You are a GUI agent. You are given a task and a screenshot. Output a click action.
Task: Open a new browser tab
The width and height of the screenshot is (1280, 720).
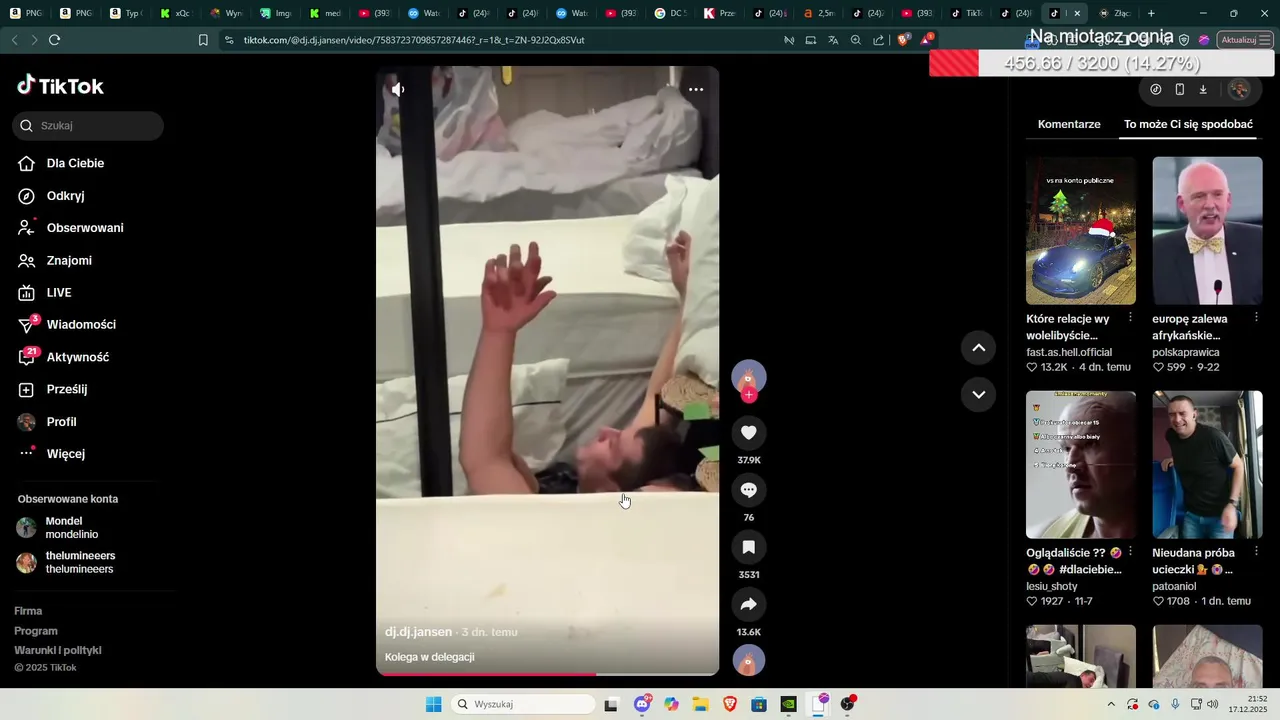pyautogui.click(x=1151, y=13)
